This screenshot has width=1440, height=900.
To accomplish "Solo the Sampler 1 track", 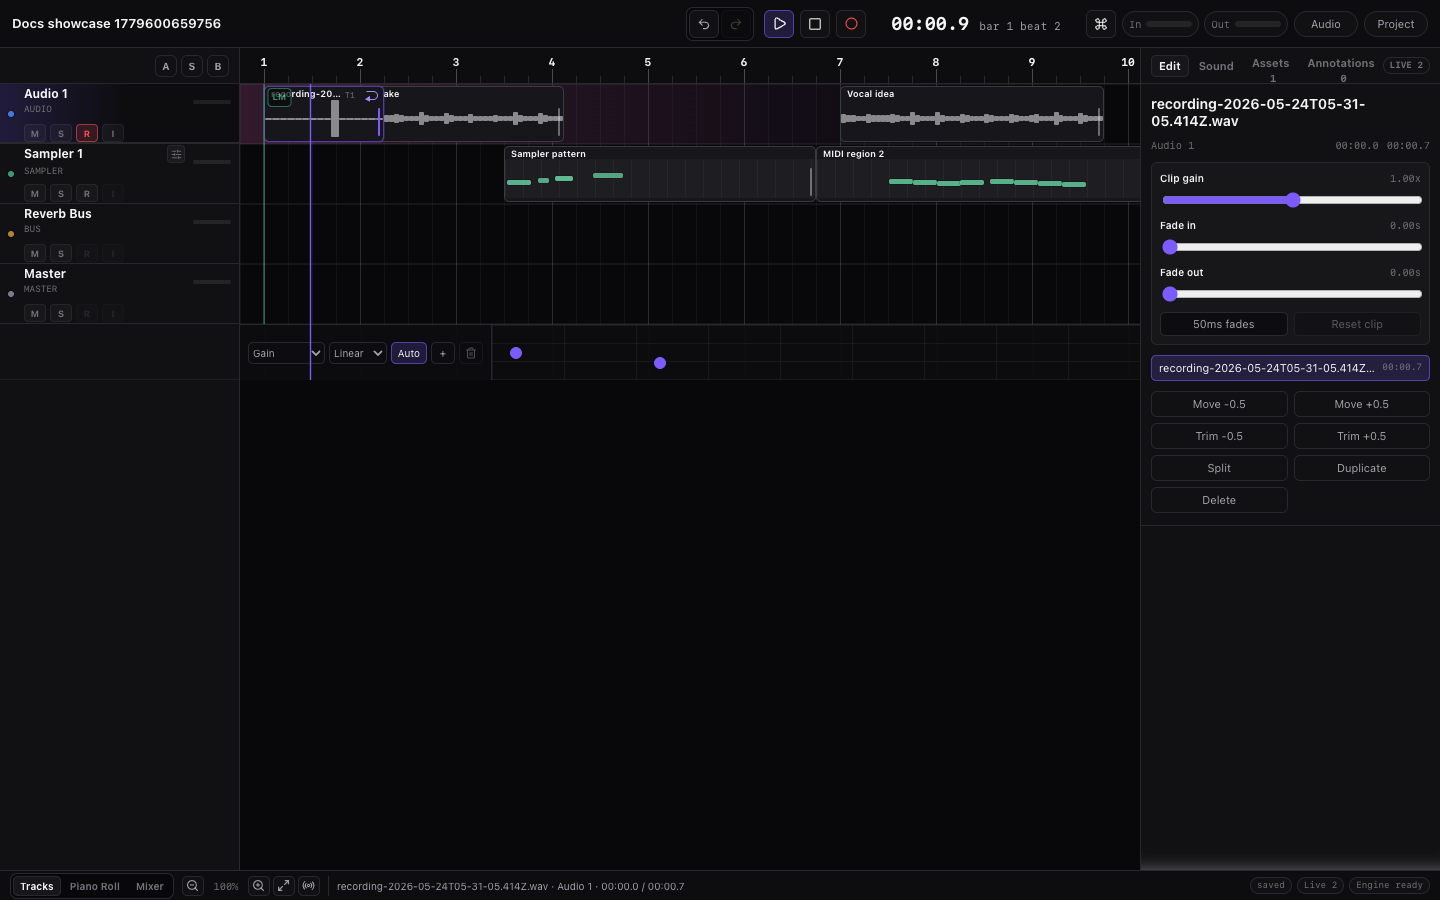I will (61, 193).
